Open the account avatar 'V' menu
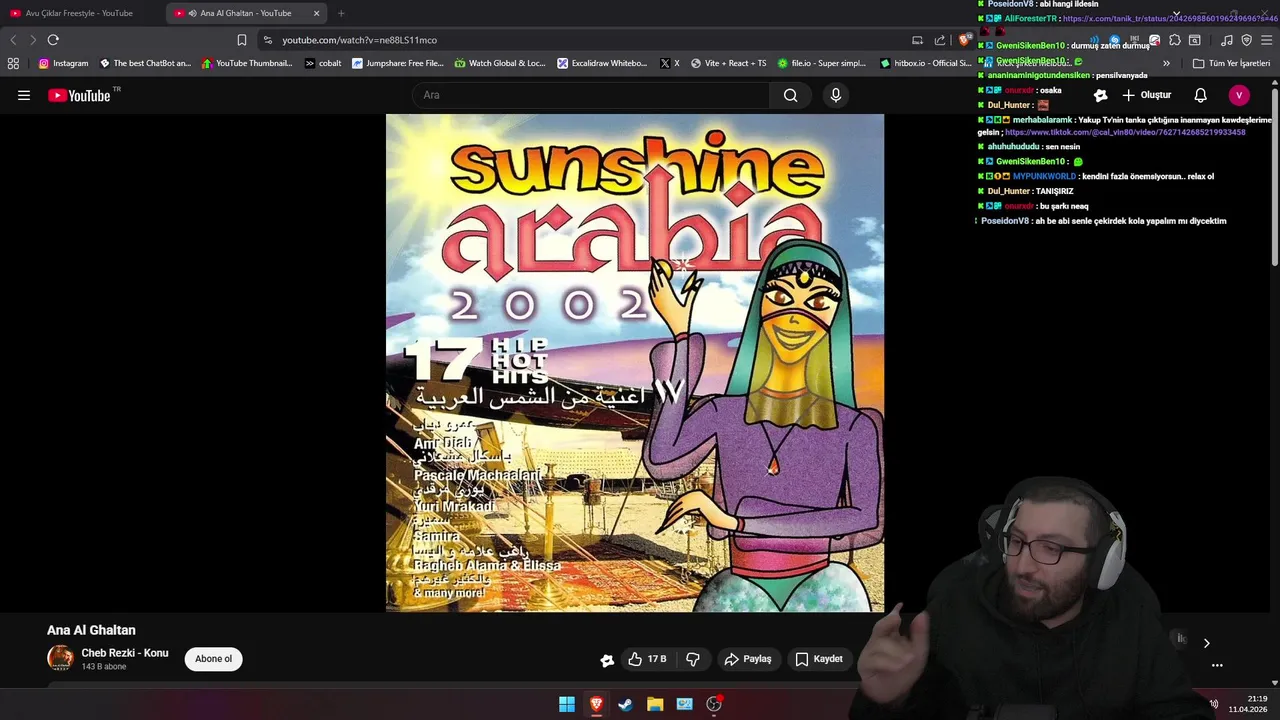Image resolution: width=1280 pixels, height=720 pixels. tap(1239, 95)
